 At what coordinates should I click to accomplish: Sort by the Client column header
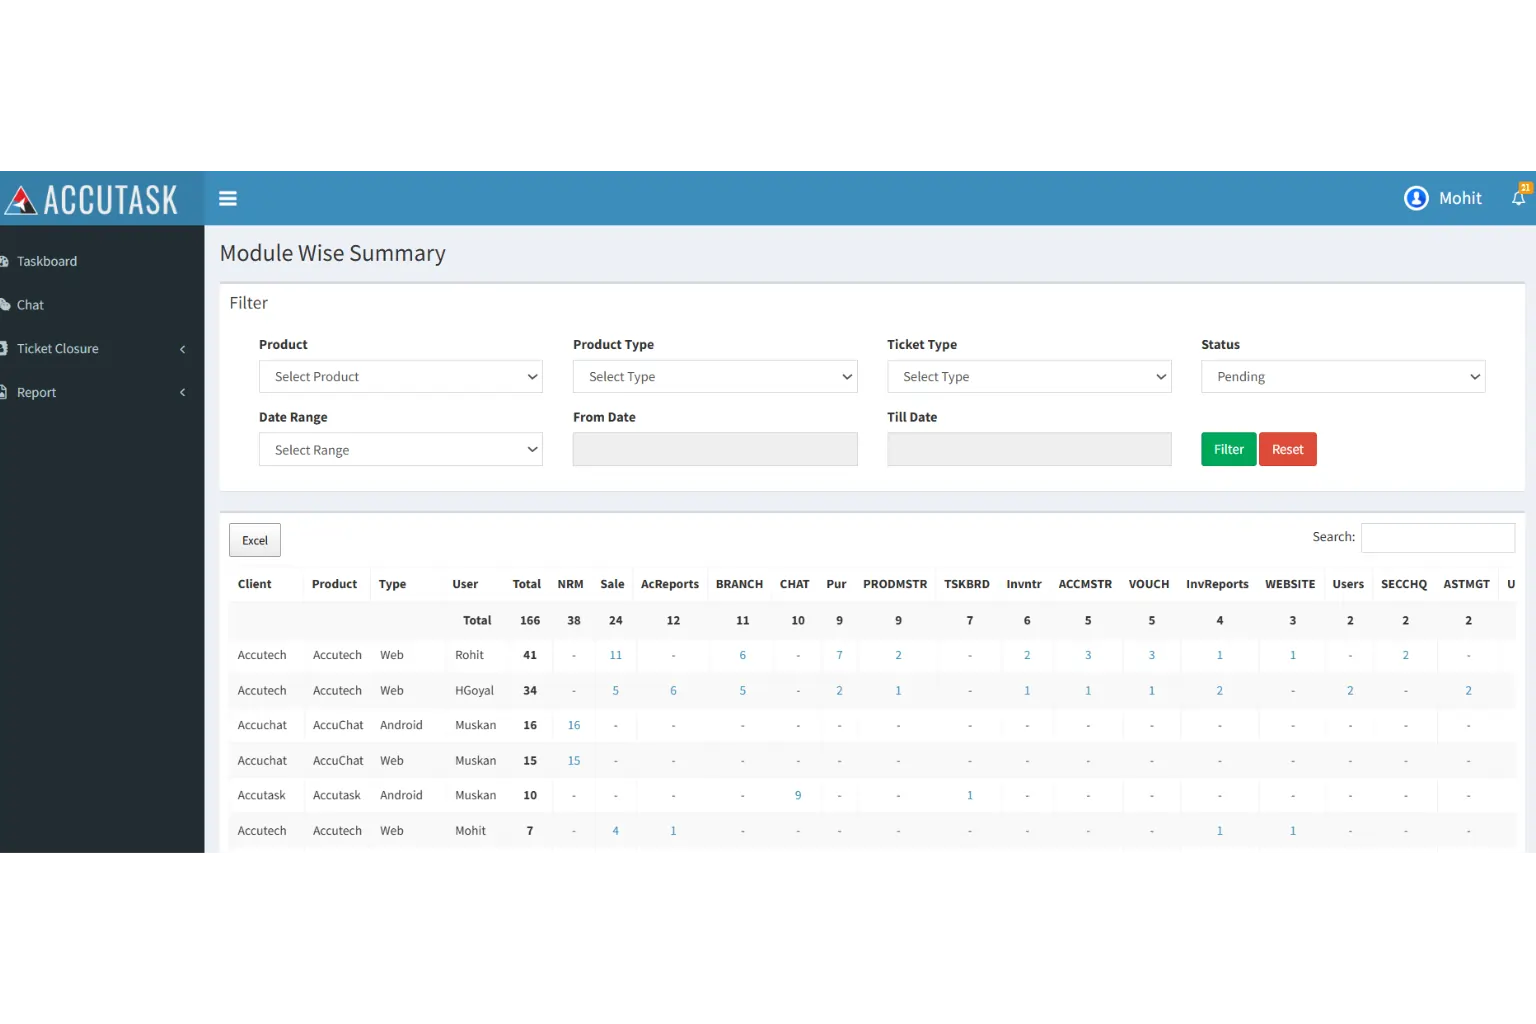(x=254, y=584)
